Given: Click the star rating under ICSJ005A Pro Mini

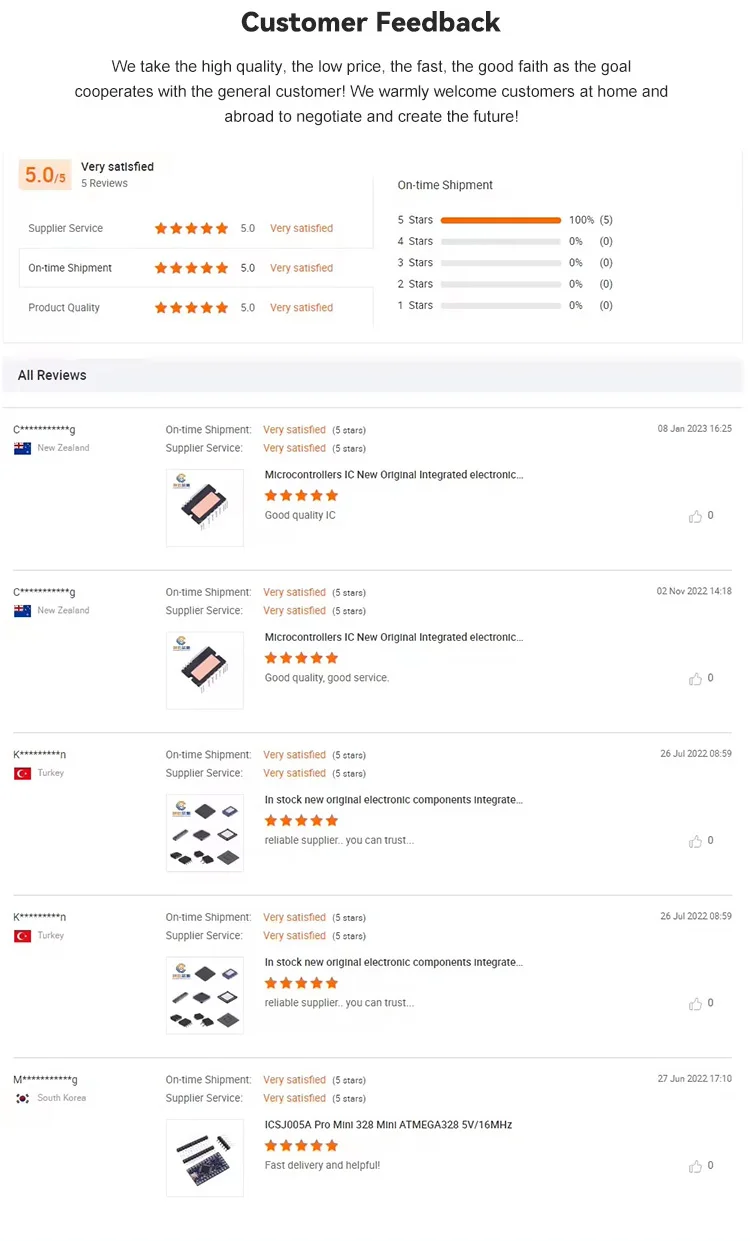Looking at the screenshot, I should click(301, 1146).
